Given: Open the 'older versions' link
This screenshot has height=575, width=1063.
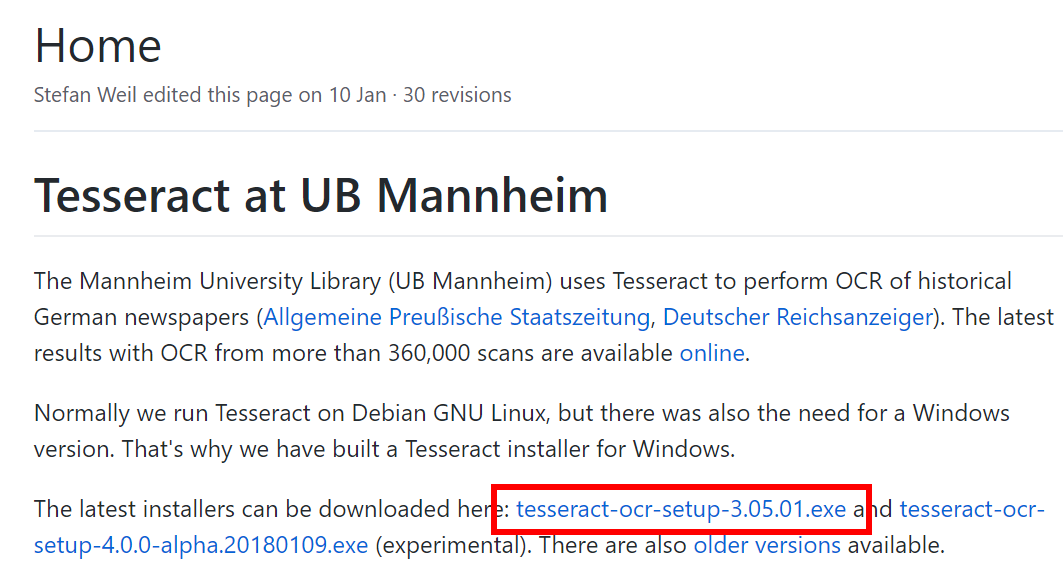Looking at the screenshot, I should pos(767,545).
